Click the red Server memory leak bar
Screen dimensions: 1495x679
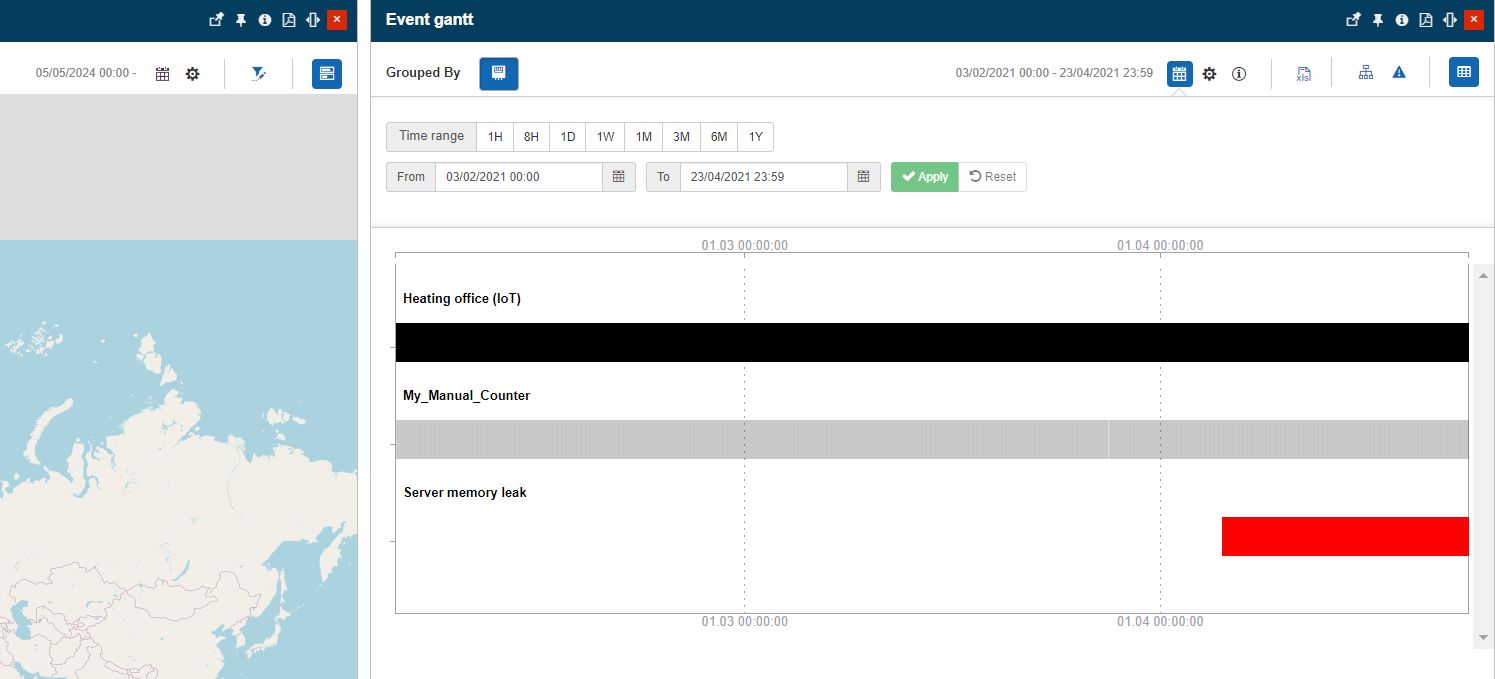click(x=1344, y=536)
